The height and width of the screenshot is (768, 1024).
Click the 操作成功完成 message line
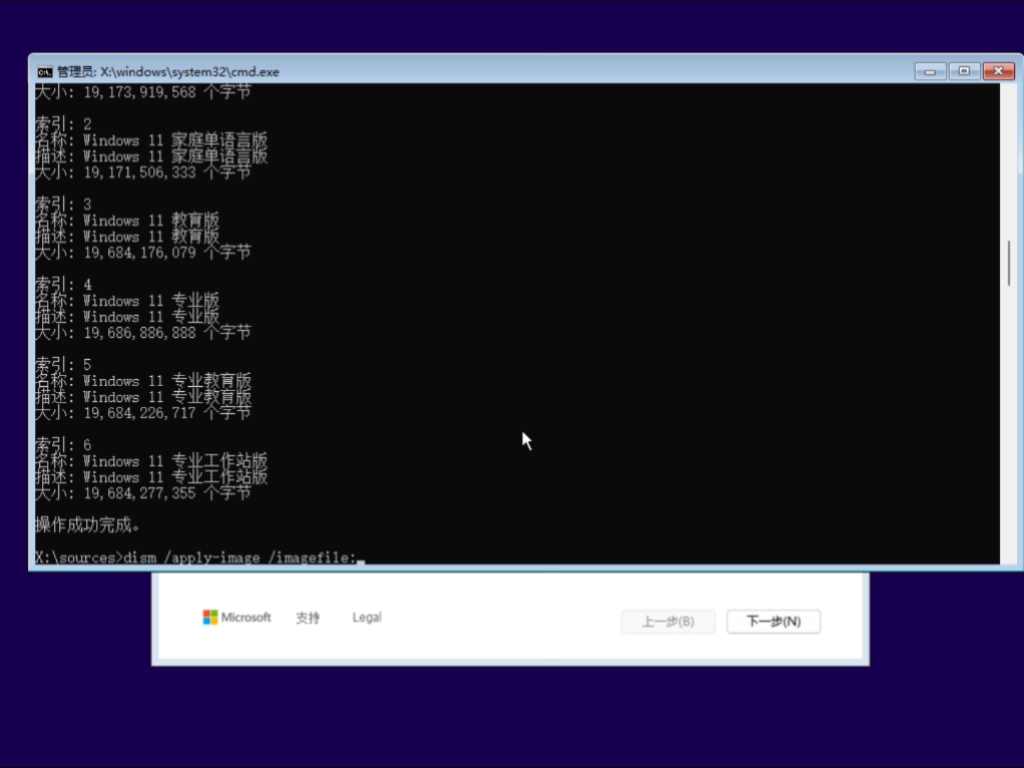[87, 523]
